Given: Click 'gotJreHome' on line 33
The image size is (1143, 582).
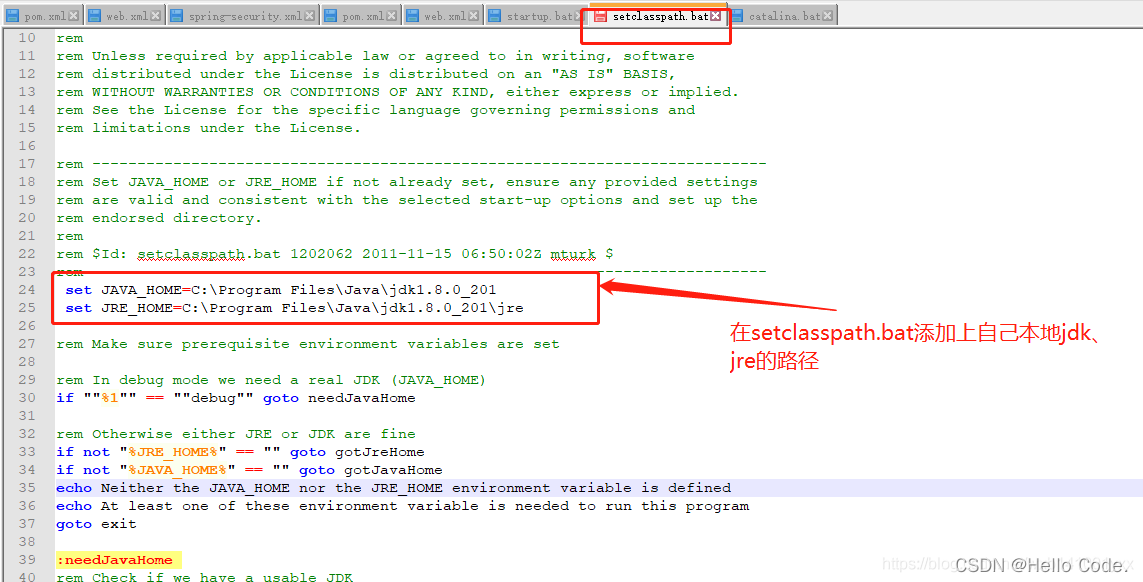Looking at the screenshot, I should (380, 452).
